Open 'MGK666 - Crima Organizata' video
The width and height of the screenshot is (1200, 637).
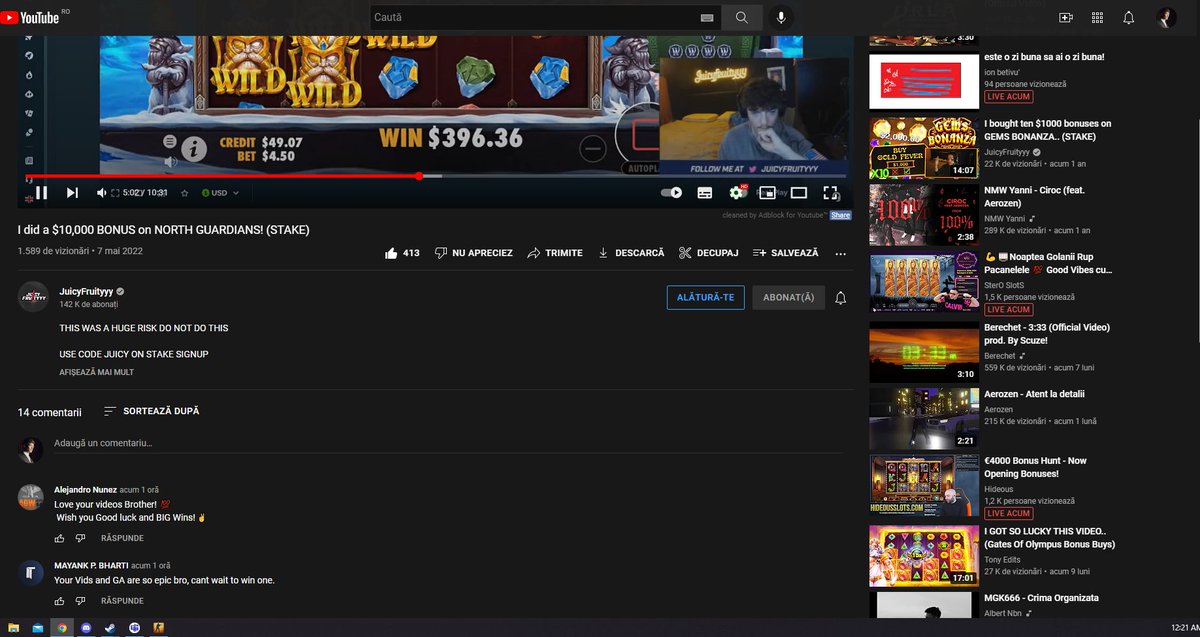coord(1041,598)
